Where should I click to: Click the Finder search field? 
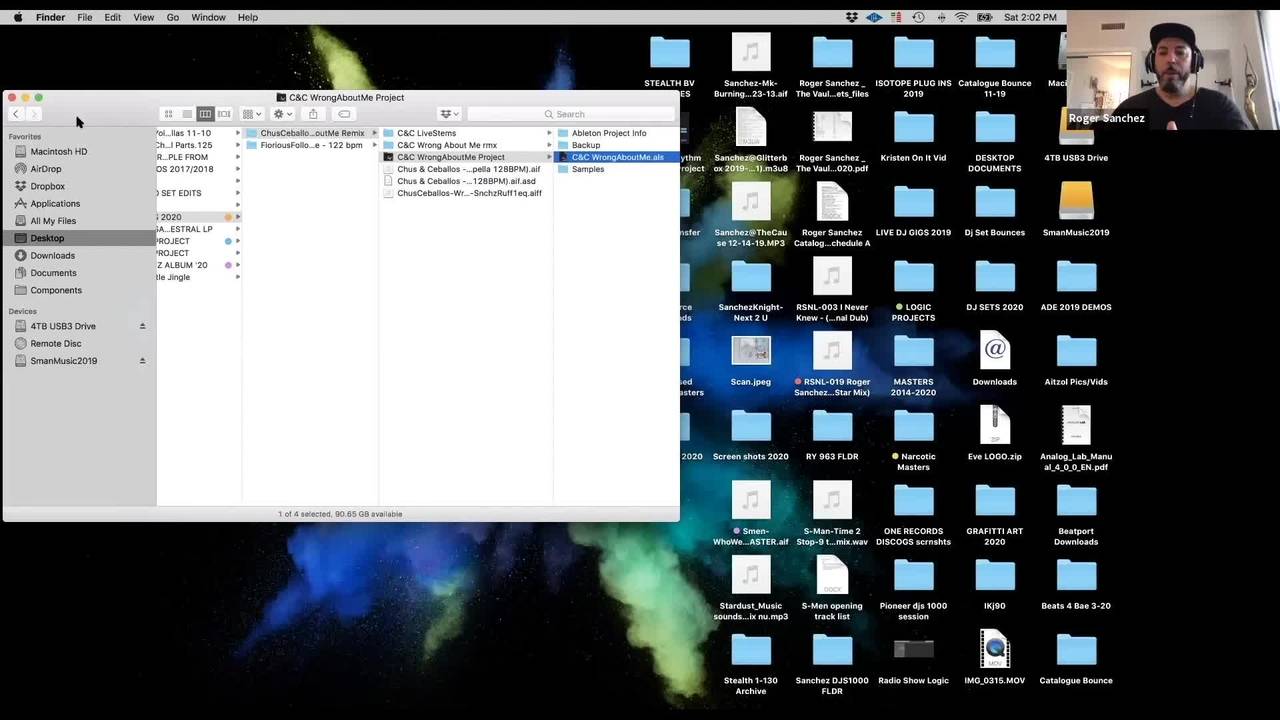click(570, 114)
